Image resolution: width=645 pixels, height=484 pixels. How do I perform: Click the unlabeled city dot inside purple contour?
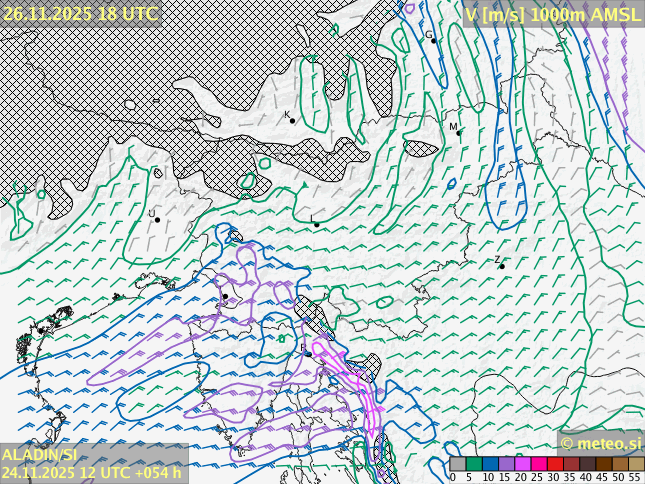pos(225,297)
